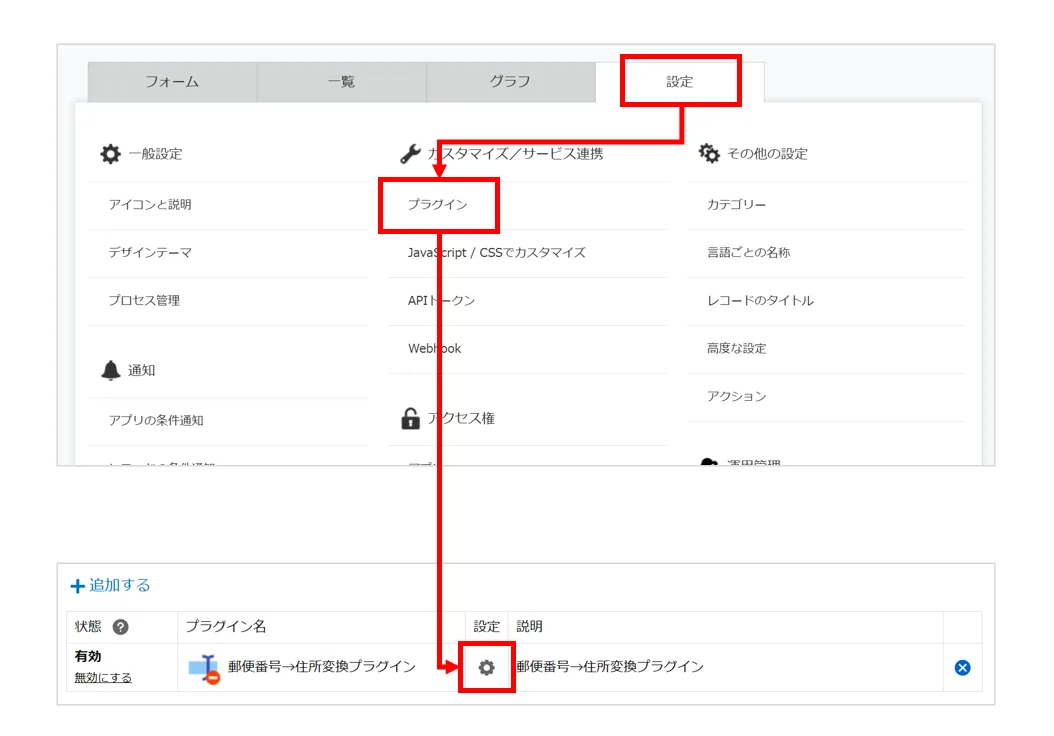Click the 説明 column header
This screenshot has width=1054, height=736.
click(x=529, y=626)
